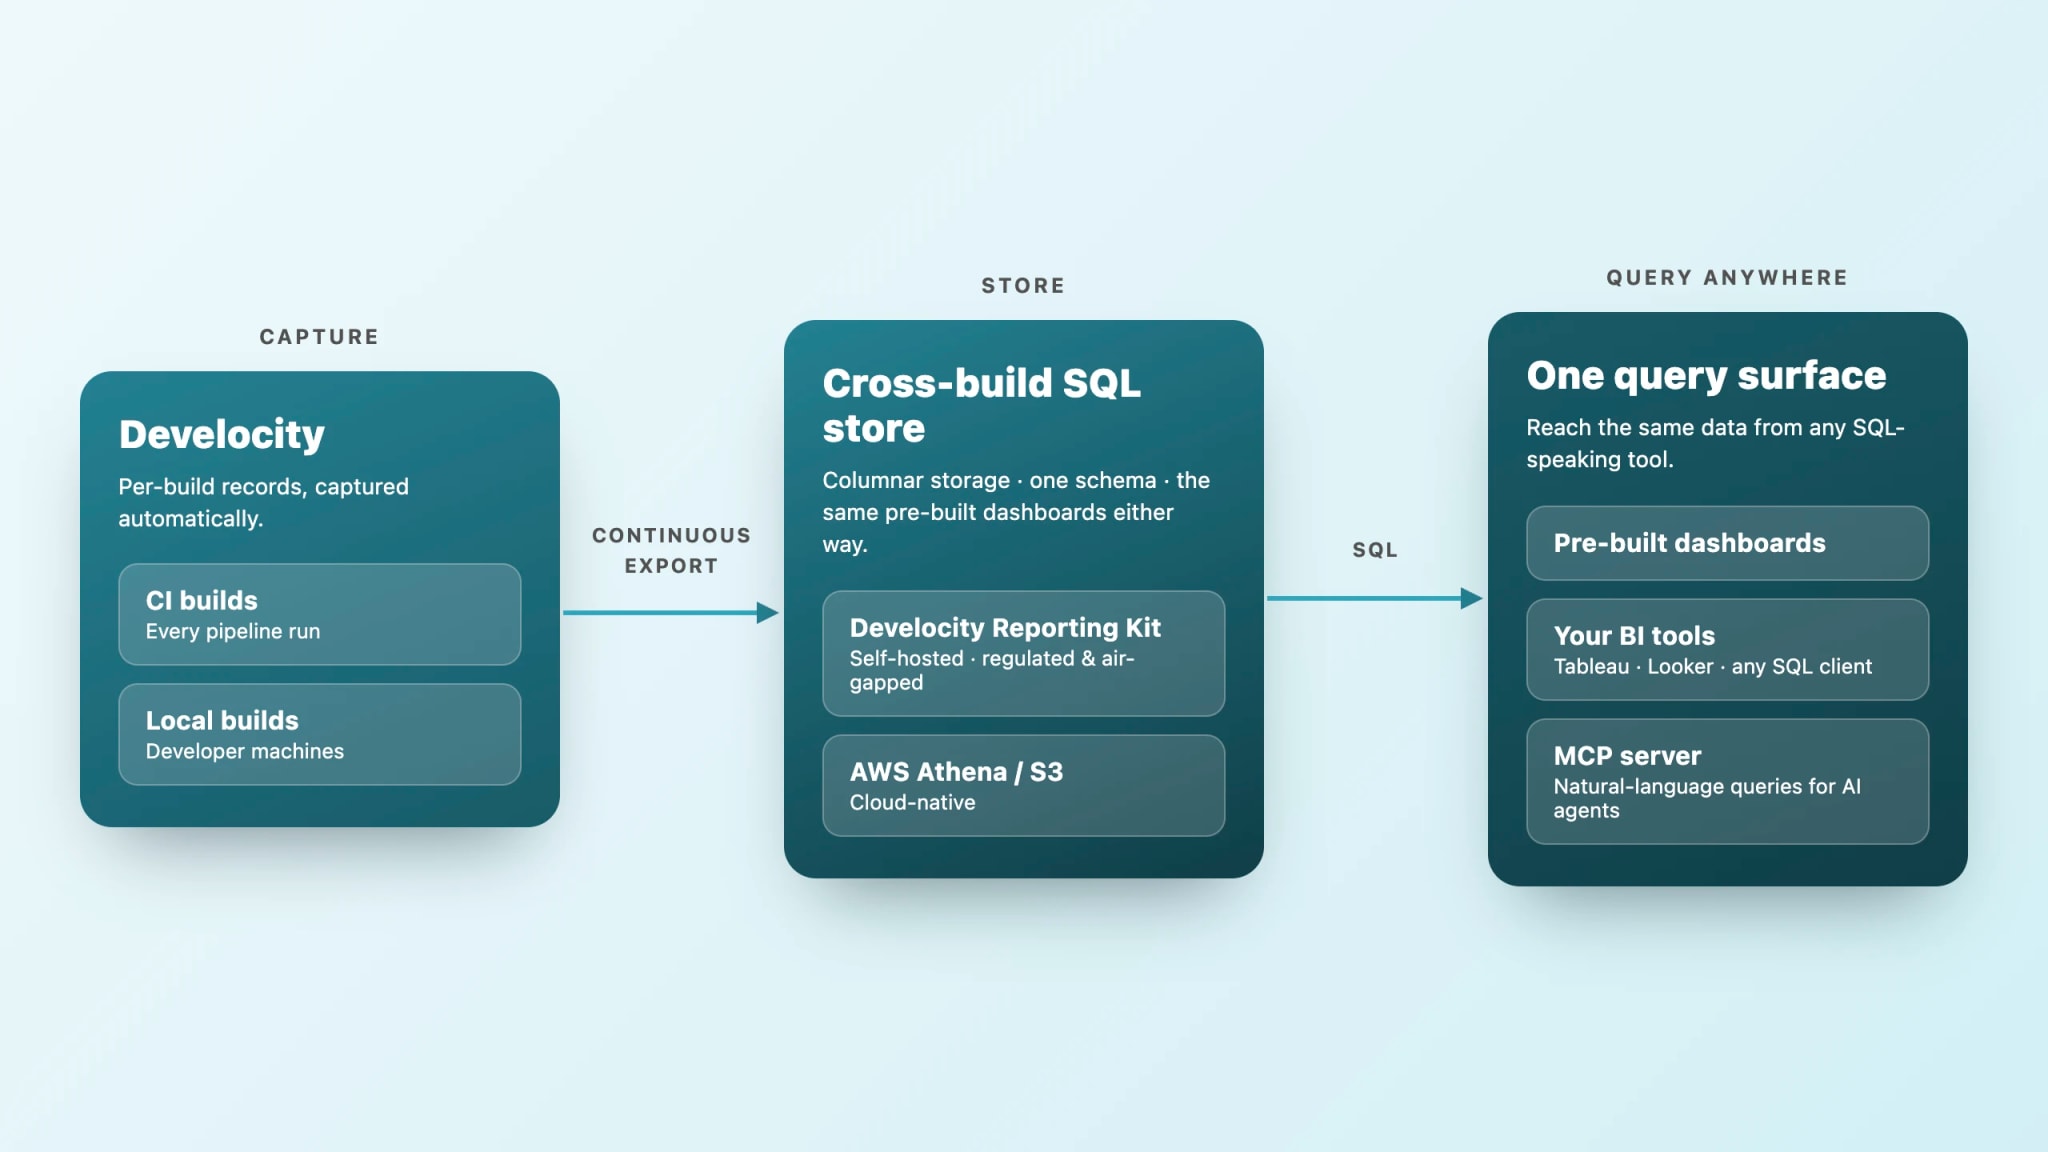Click the 'Cloud-native' subtitle
Screen dimensions: 2048x1152
912,802
